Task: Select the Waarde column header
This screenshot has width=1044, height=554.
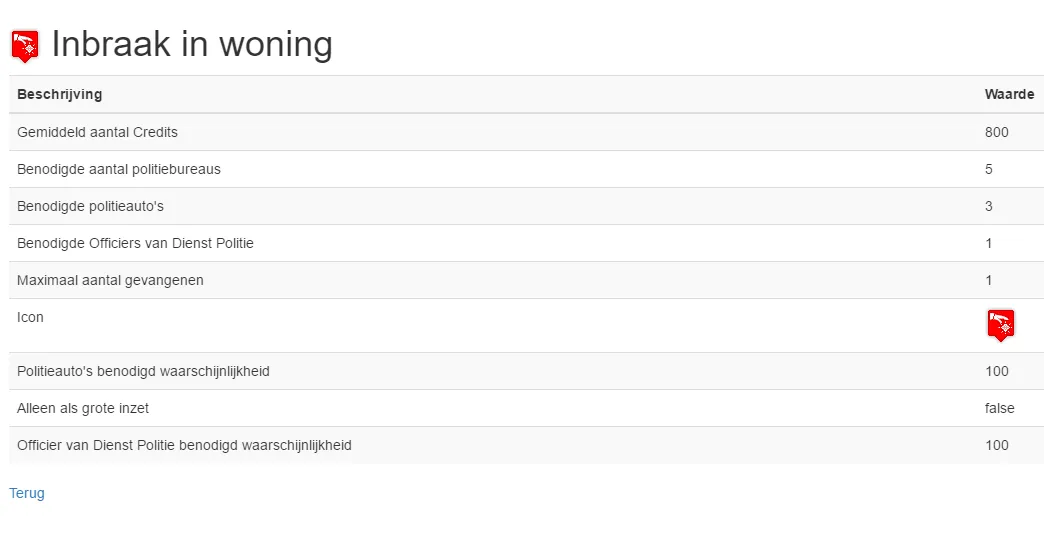Action: (1009, 95)
